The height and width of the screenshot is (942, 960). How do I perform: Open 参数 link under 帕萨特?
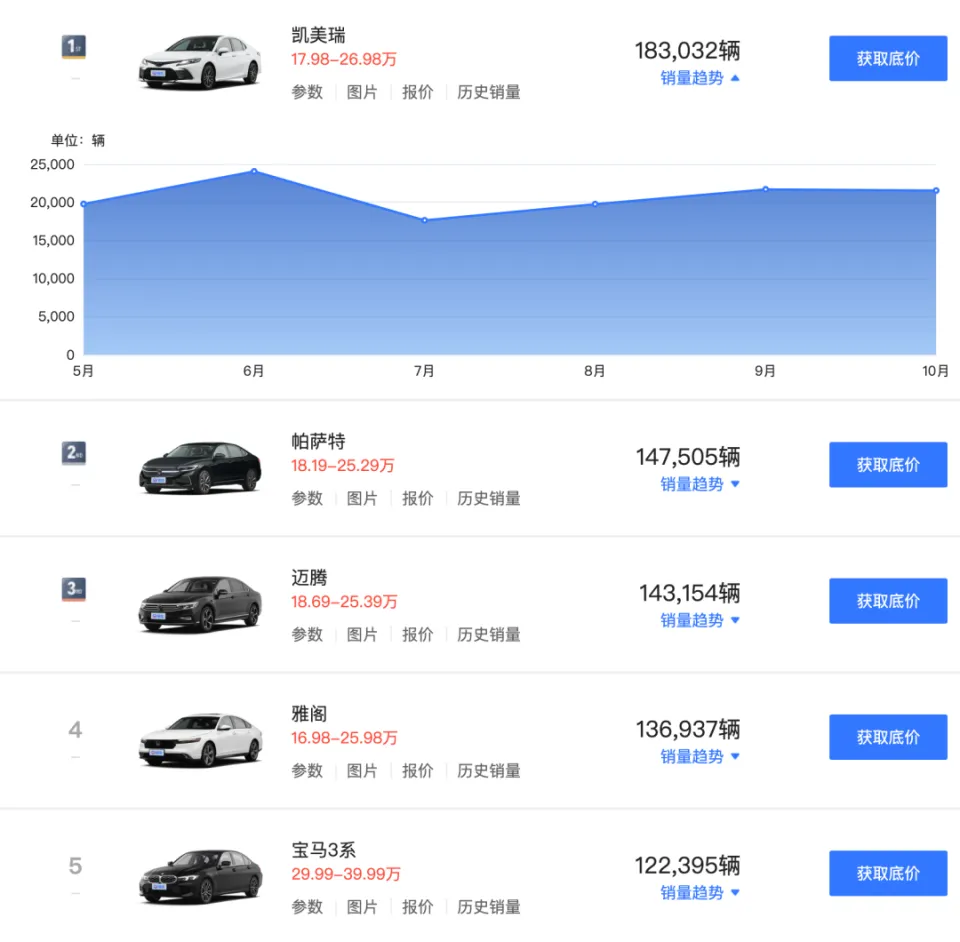point(307,498)
